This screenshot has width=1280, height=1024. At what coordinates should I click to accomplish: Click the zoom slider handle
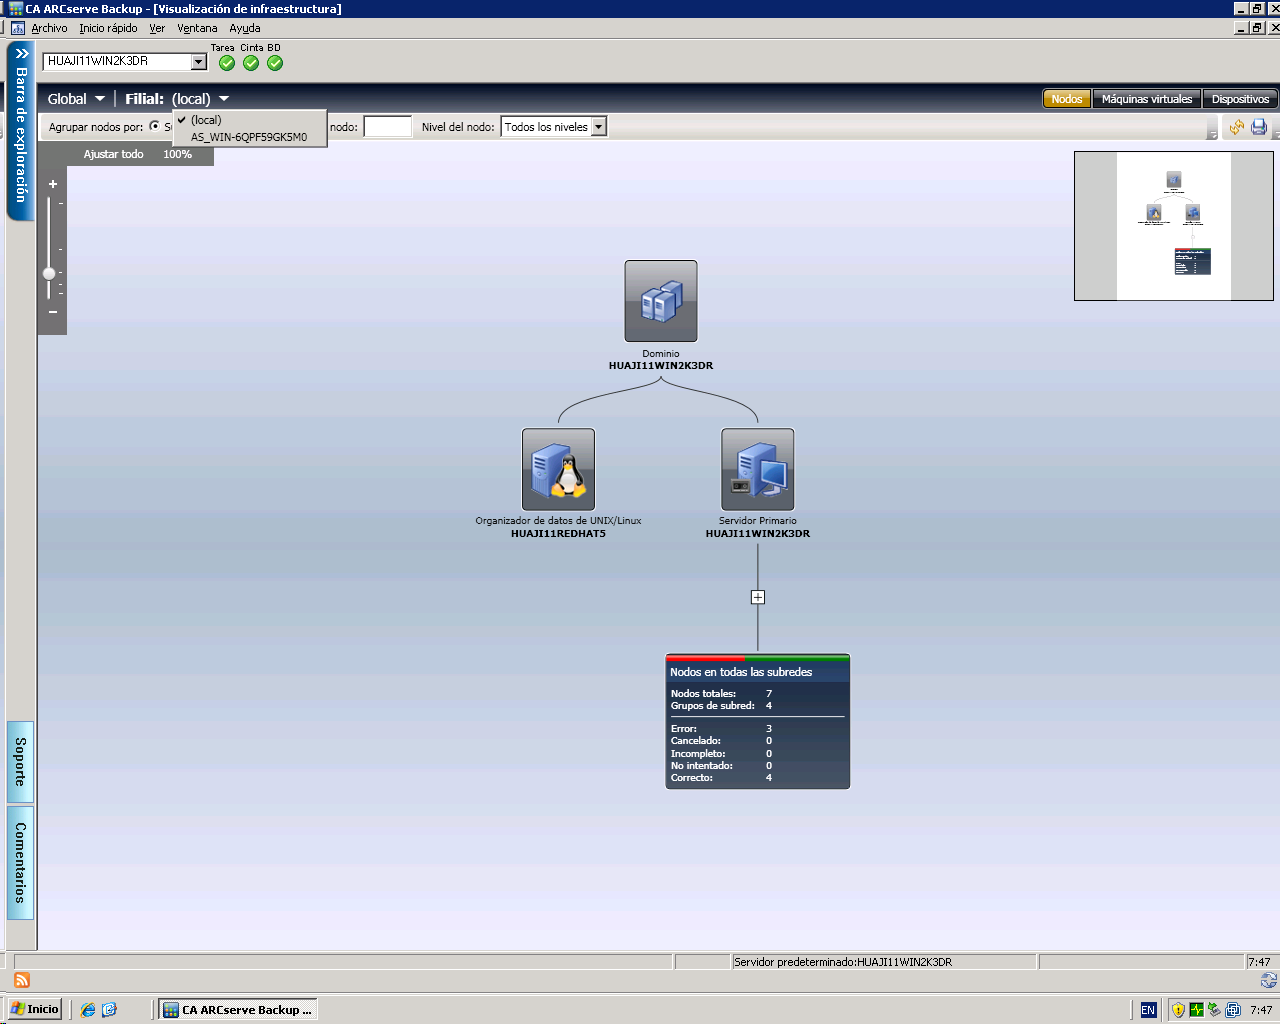tap(49, 273)
